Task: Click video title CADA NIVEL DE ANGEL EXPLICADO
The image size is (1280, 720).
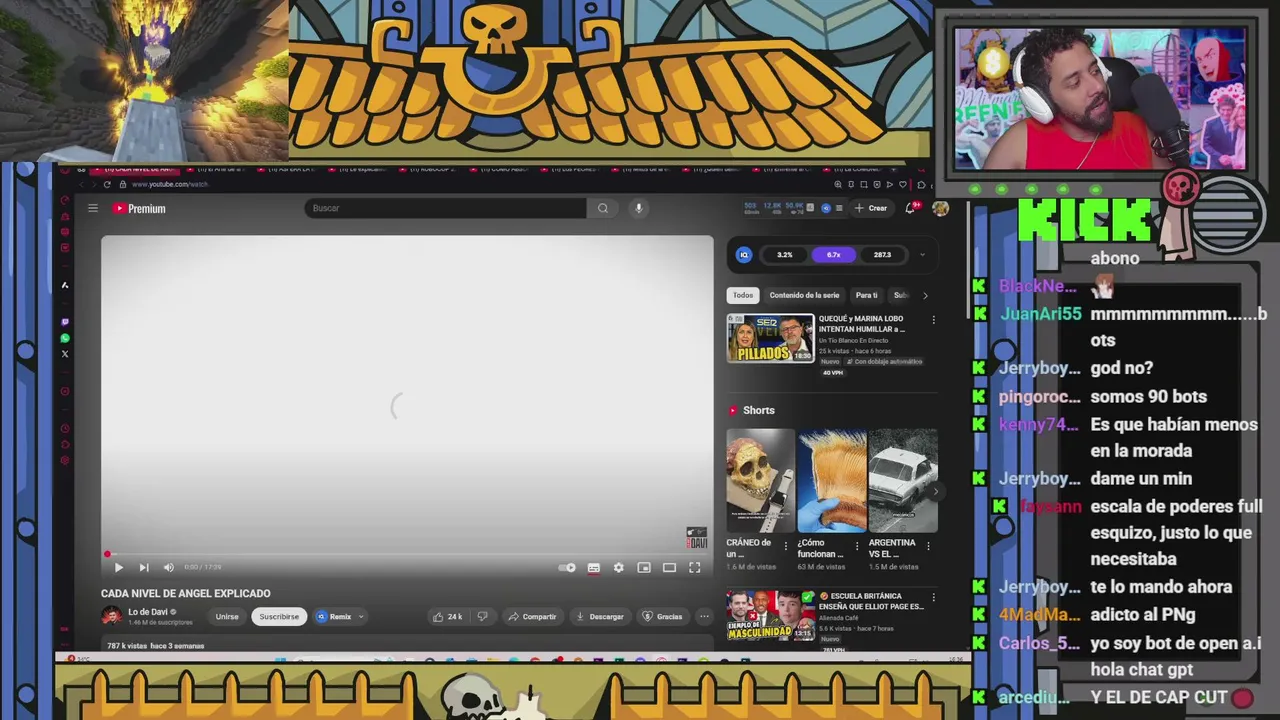Action: 186,593
